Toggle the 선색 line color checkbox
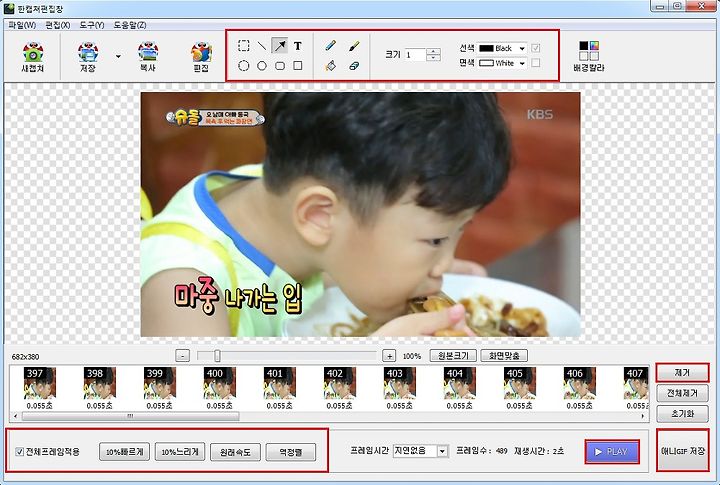The width and height of the screenshot is (720, 485). [535, 48]
